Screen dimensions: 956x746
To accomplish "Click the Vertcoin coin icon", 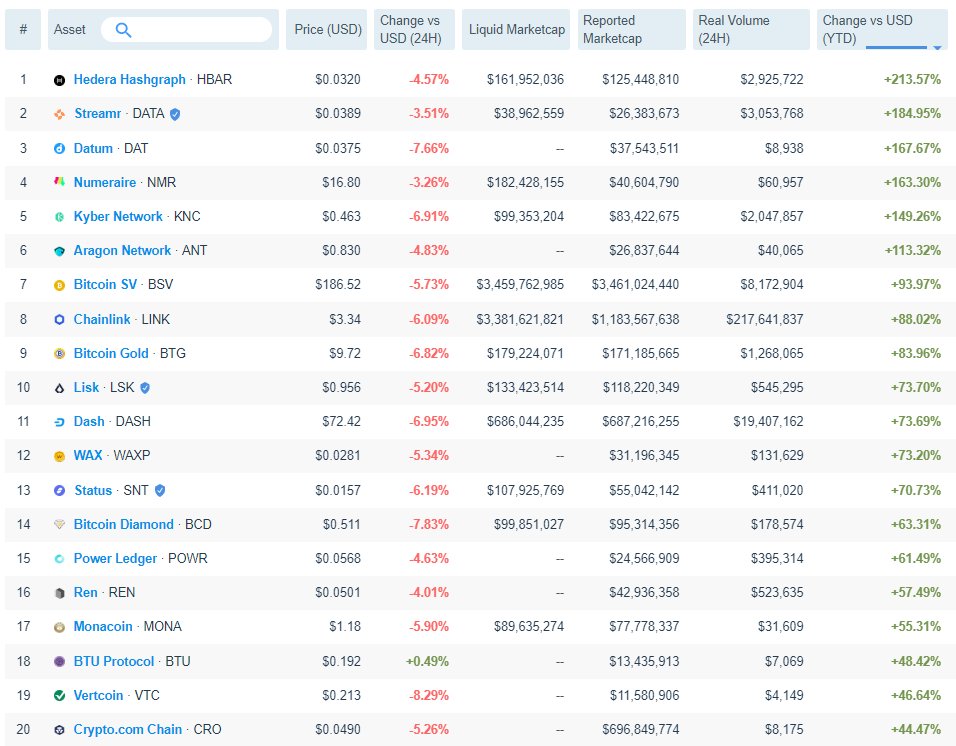I will [x=59, y=695].
